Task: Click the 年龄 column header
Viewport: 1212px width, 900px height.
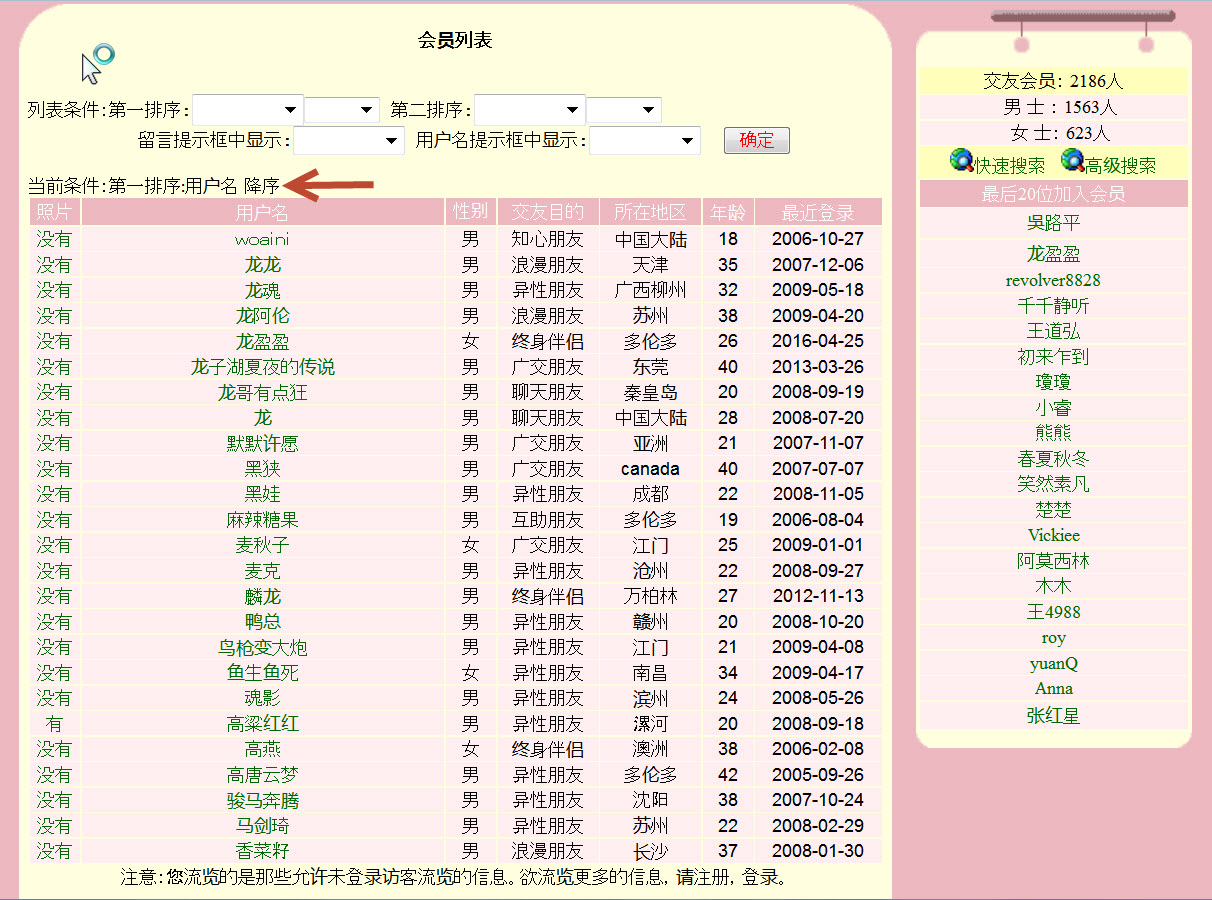Action: [728, 212]
